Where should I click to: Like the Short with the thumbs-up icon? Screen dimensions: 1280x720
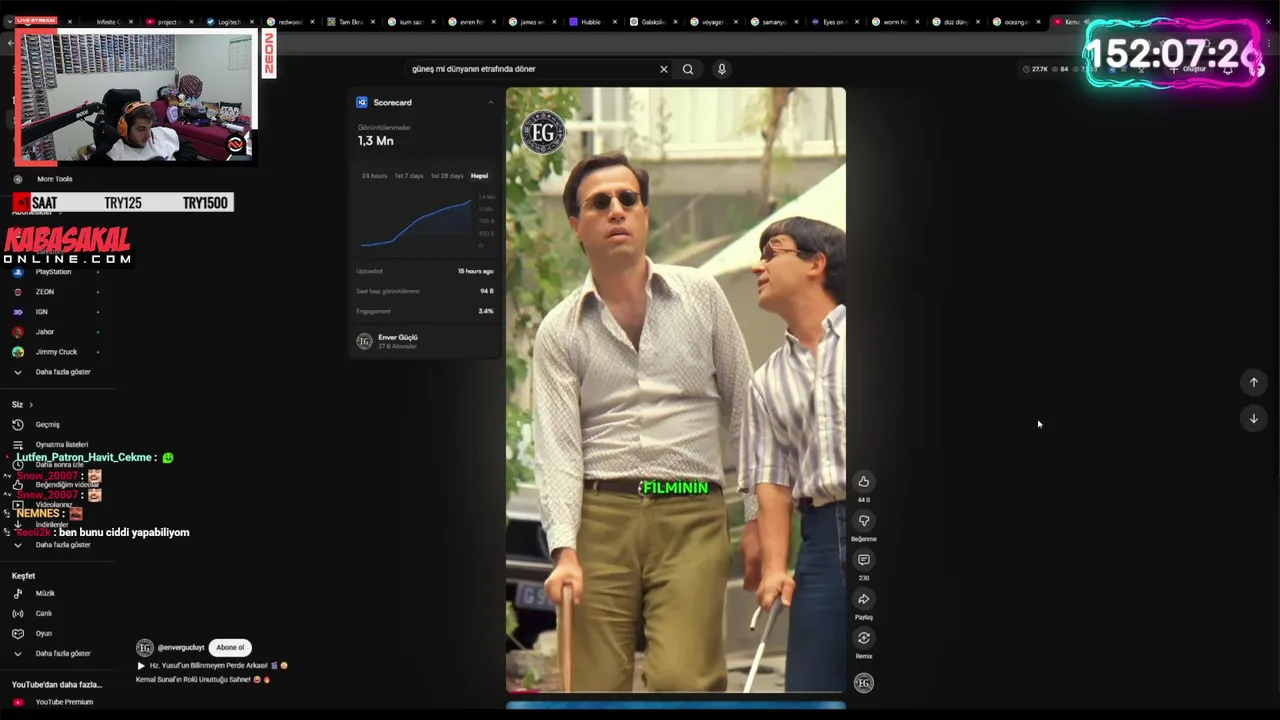click(x=864, y=481)
